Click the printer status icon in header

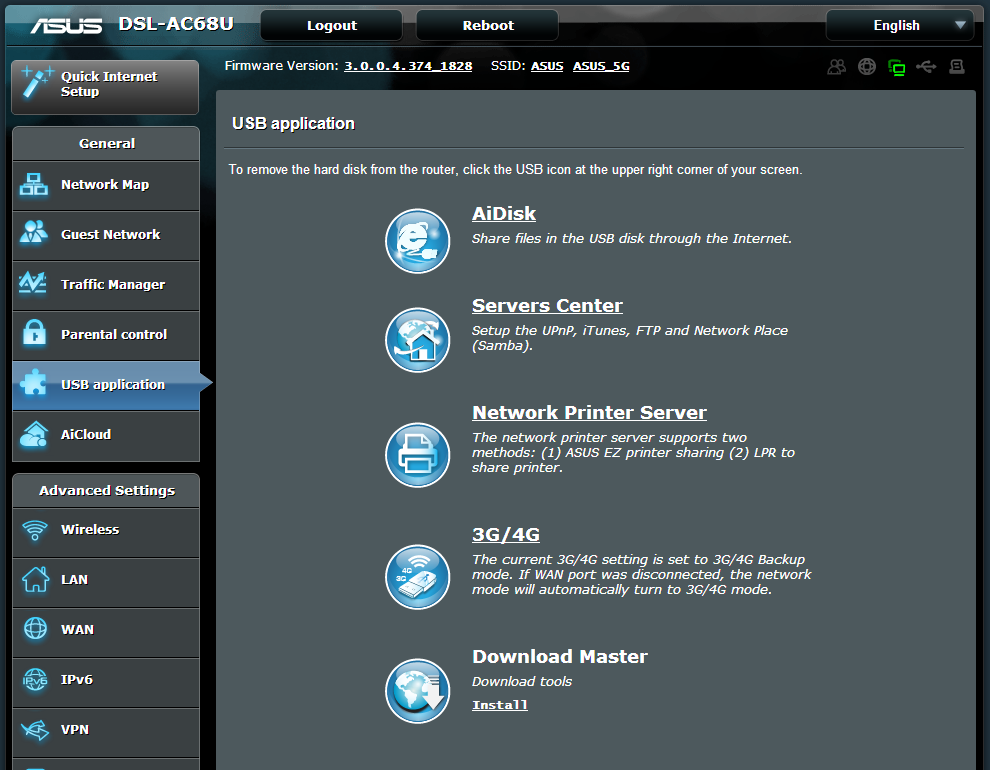click(x=957, y=66)
